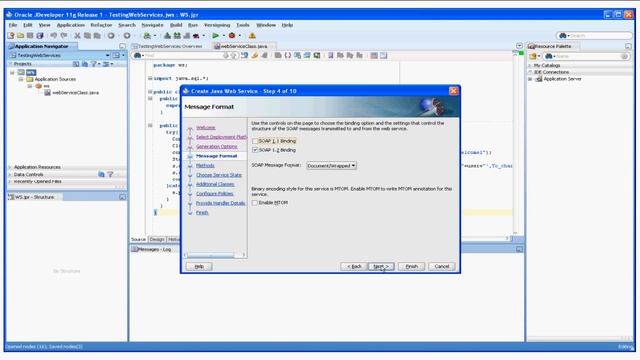Expand the Recently Opened Files section
The width and height of the screenshot is (640, 360).
[10, 181]
